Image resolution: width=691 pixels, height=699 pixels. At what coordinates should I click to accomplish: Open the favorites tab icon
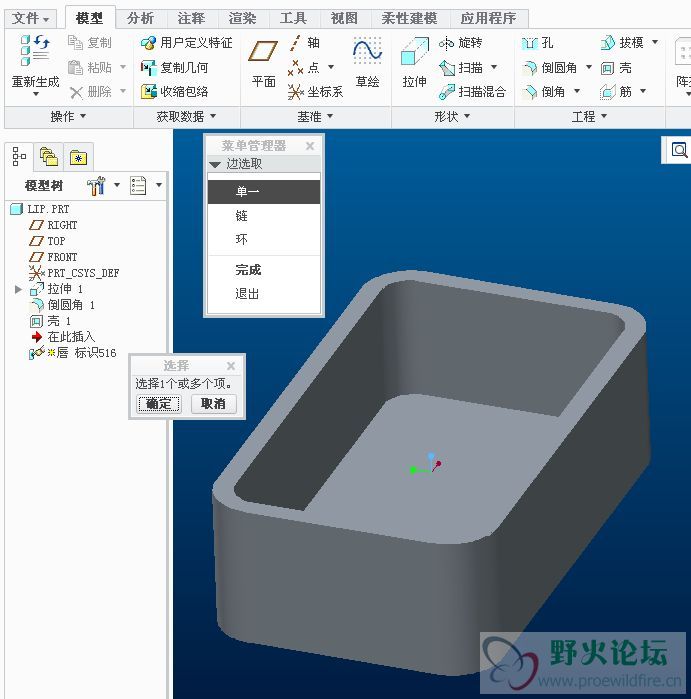[x=78, y=157]
